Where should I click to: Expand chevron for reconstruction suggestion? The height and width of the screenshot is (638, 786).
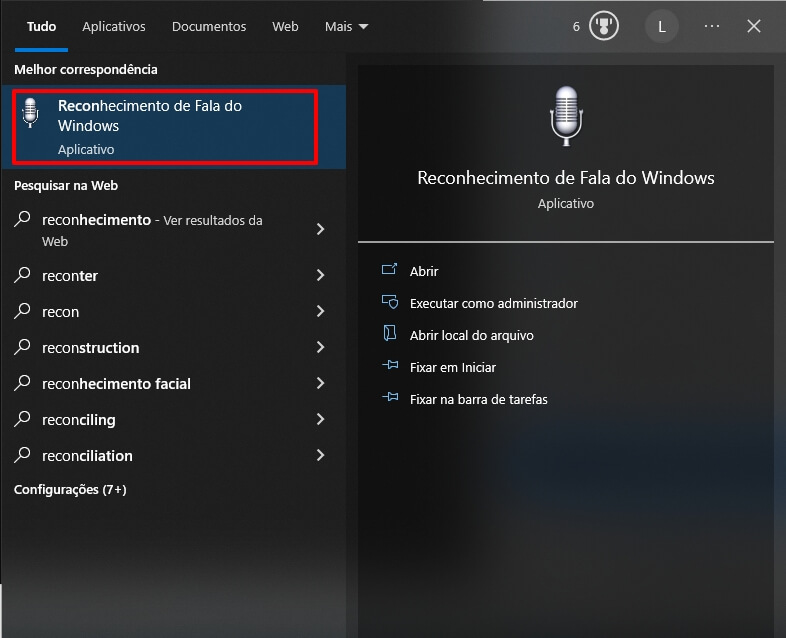pyautogui.click(x=321, y=347)
